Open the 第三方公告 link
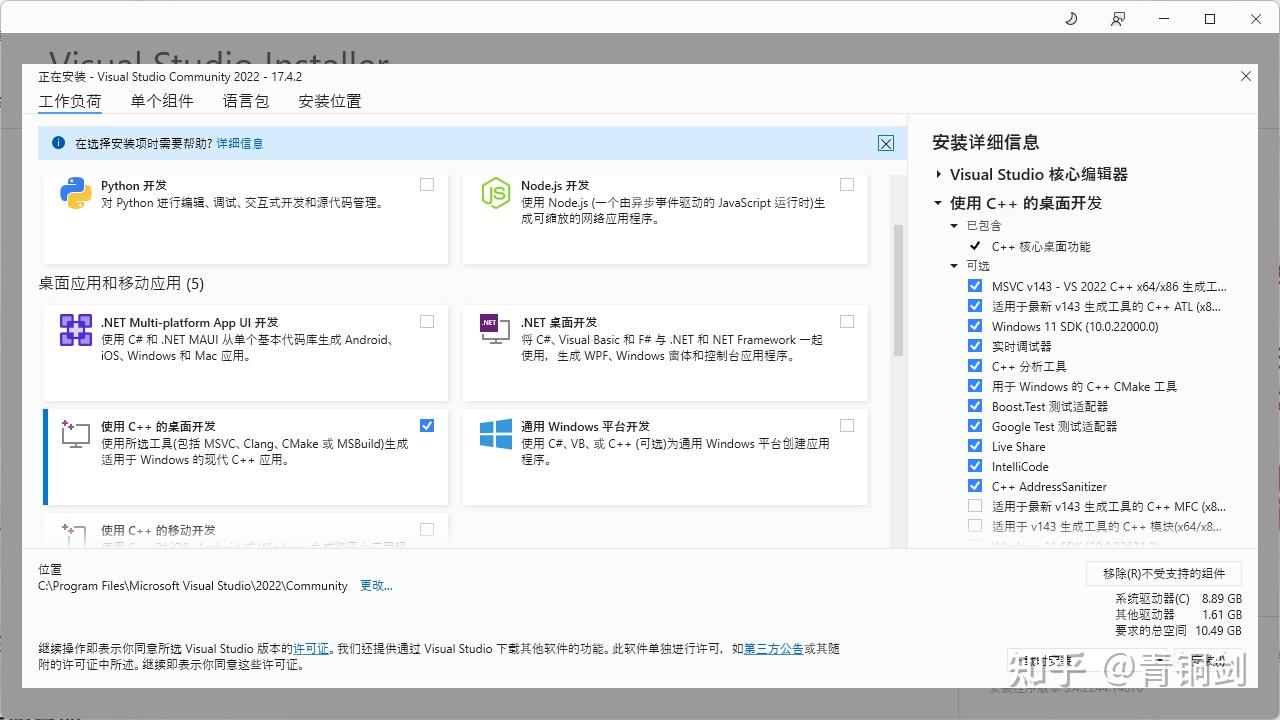The width and height of the screenshot is (1280, 720). point(774,649)
